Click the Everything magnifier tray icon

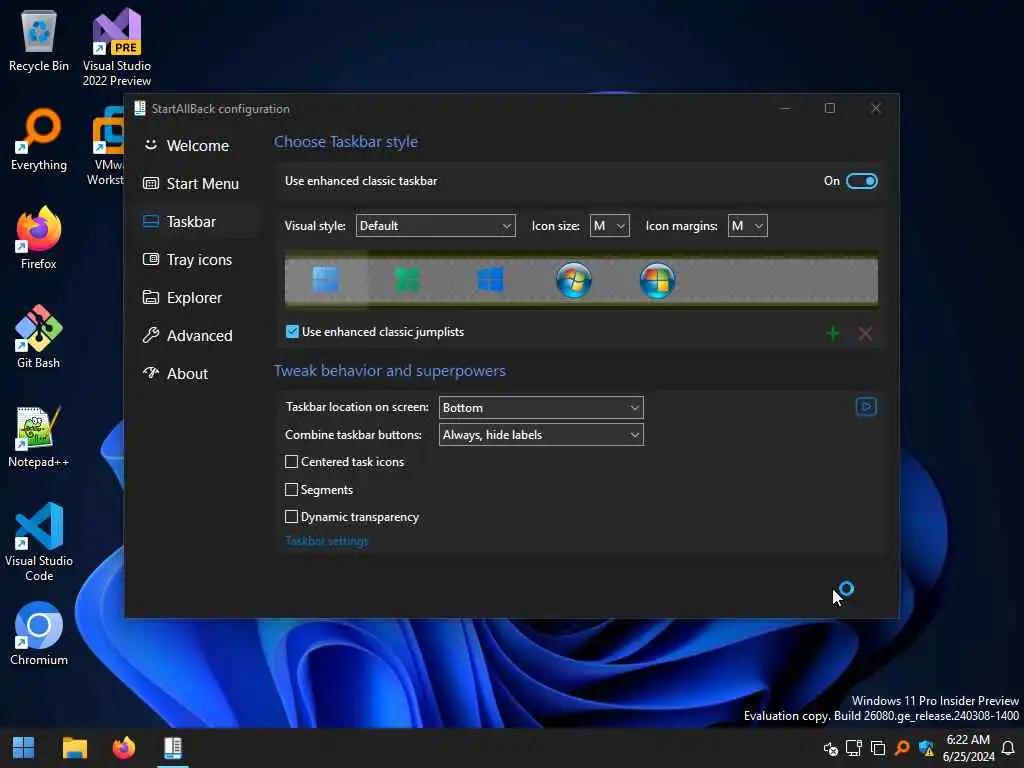tap(903, 748)
